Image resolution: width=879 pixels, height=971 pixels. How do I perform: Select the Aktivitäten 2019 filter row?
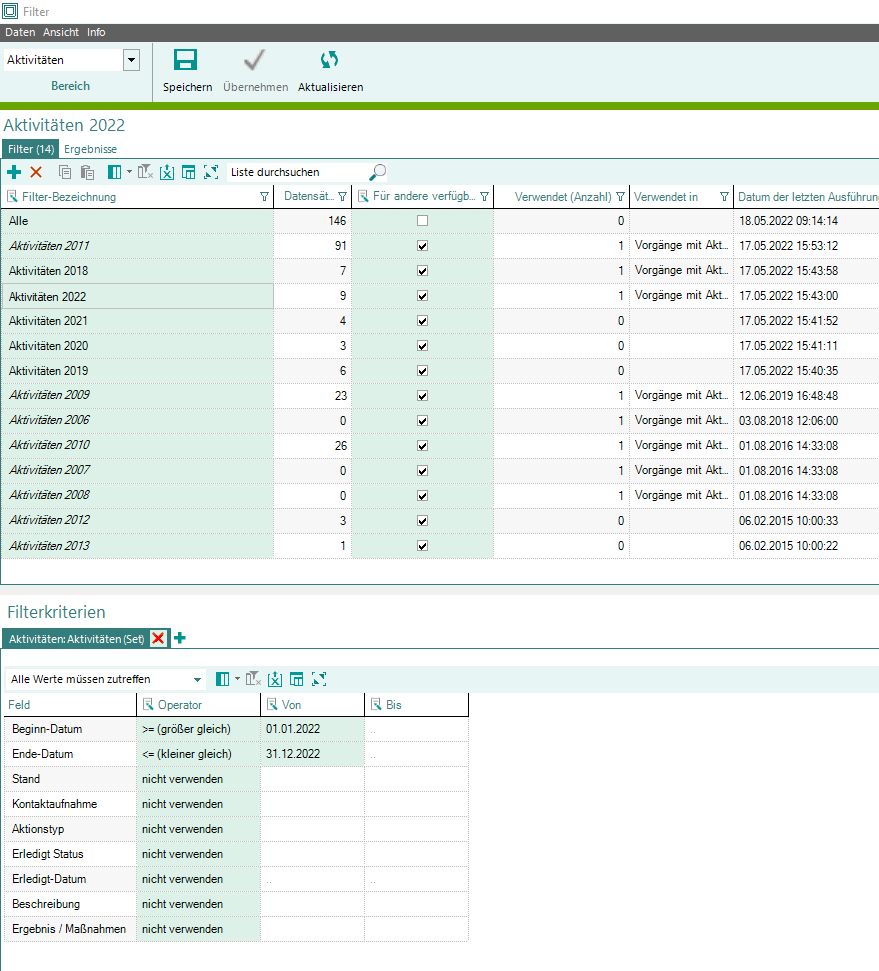pos(137,371)
